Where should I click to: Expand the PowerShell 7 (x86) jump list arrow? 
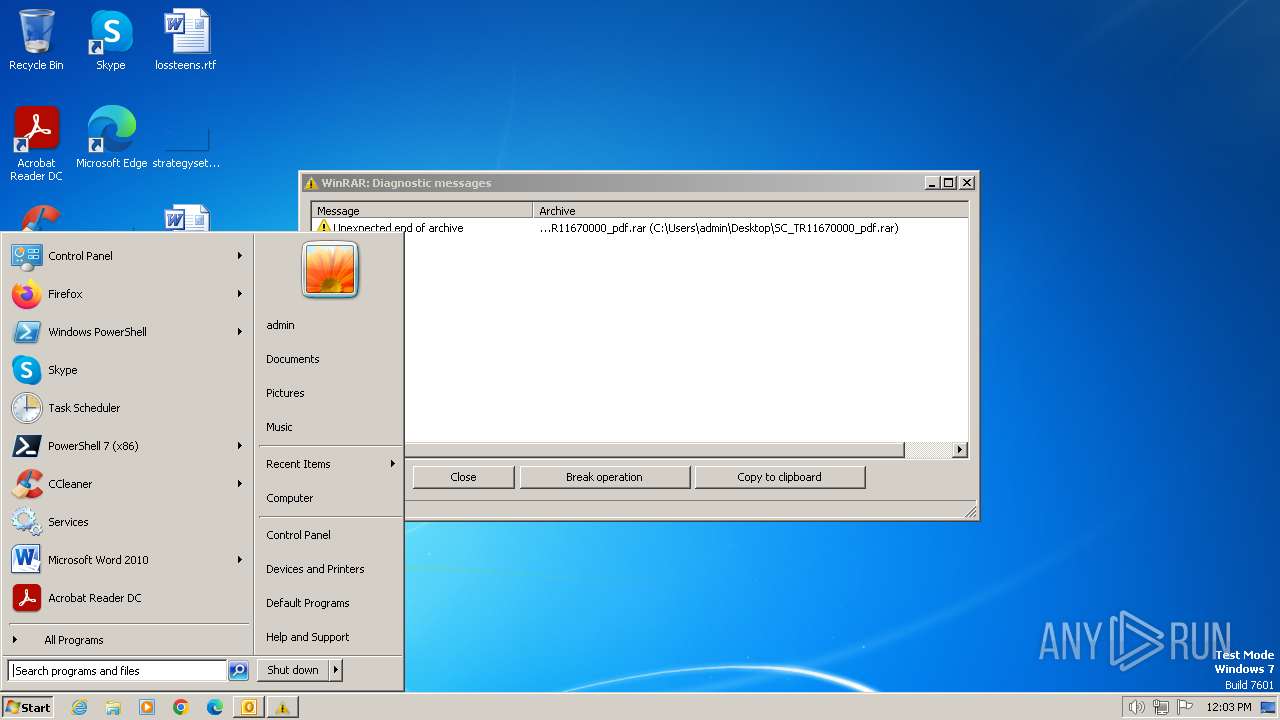(240, 446)
